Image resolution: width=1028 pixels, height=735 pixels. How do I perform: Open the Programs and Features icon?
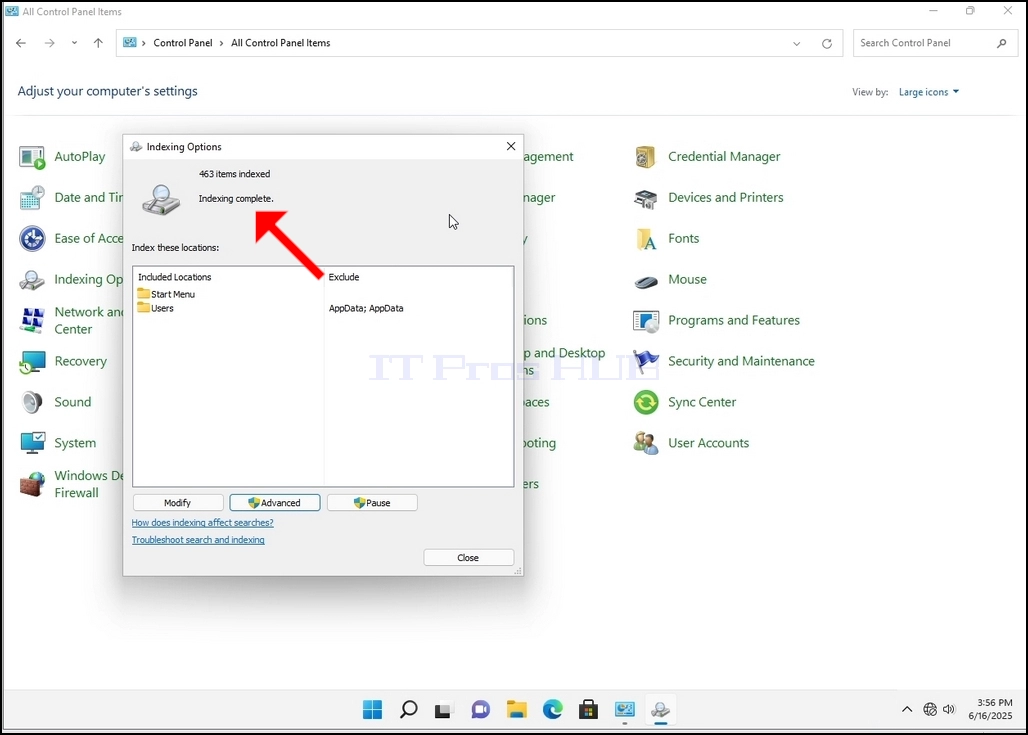click(646, 321)
